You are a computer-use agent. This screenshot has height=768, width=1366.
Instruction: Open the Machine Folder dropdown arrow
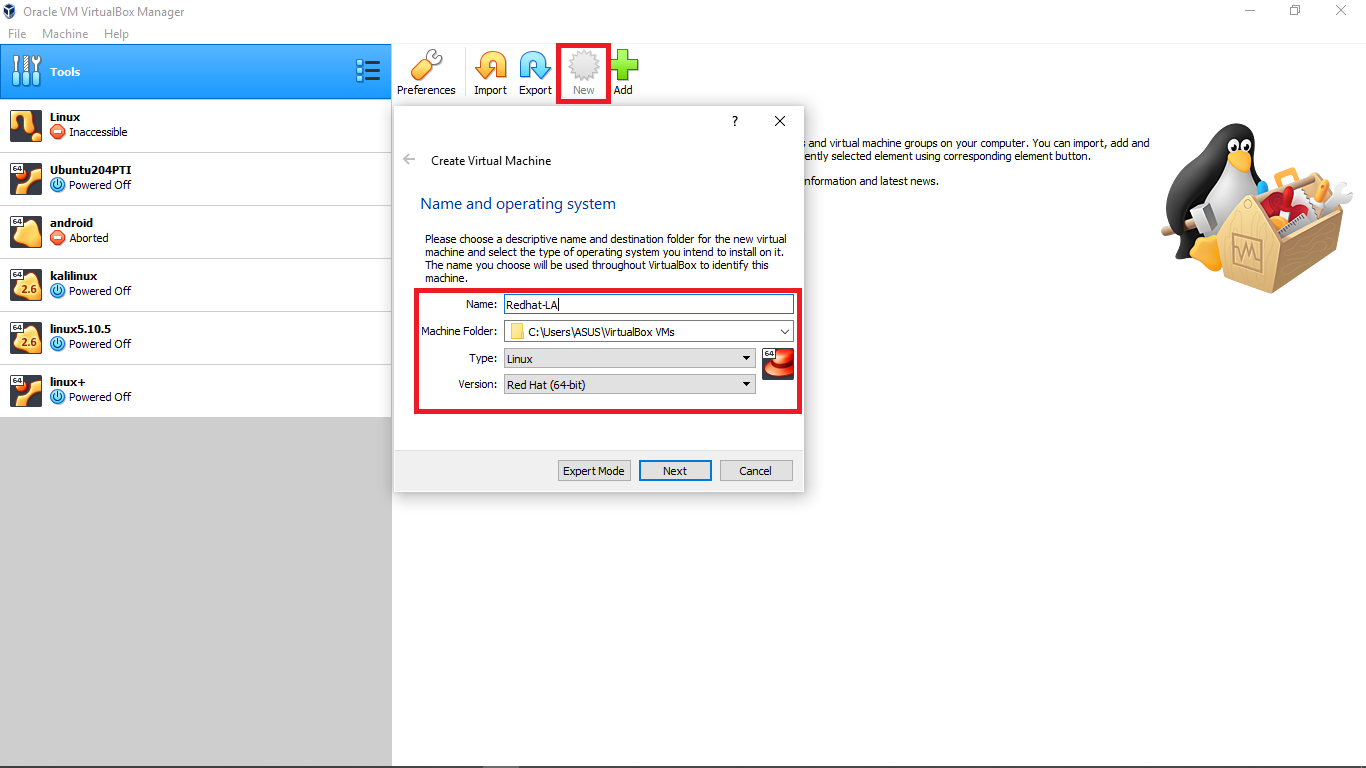point(785,332)
